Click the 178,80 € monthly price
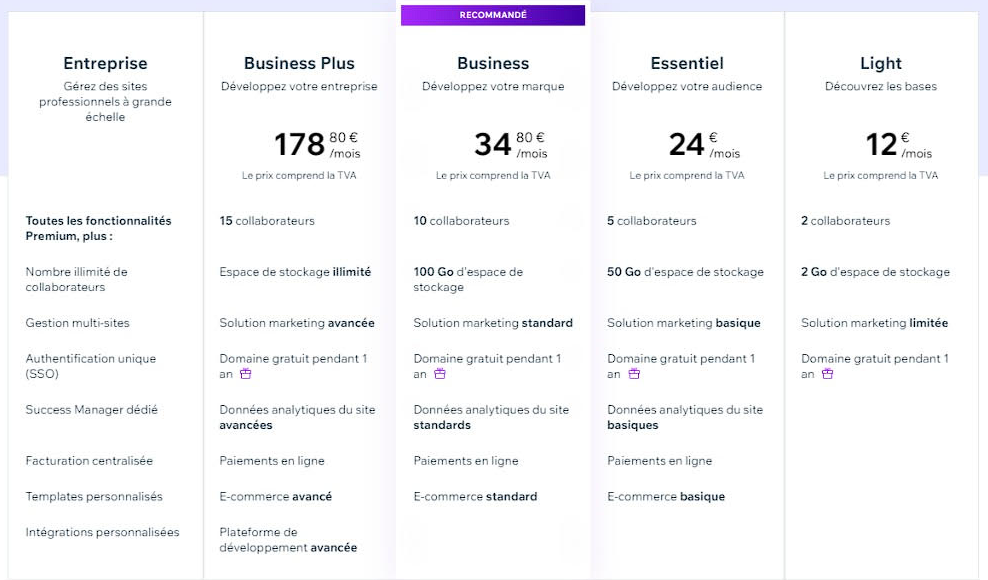Image resolution: width=988 pixels, height=580 pixels. pyautogui.click(x=318, y=144)
